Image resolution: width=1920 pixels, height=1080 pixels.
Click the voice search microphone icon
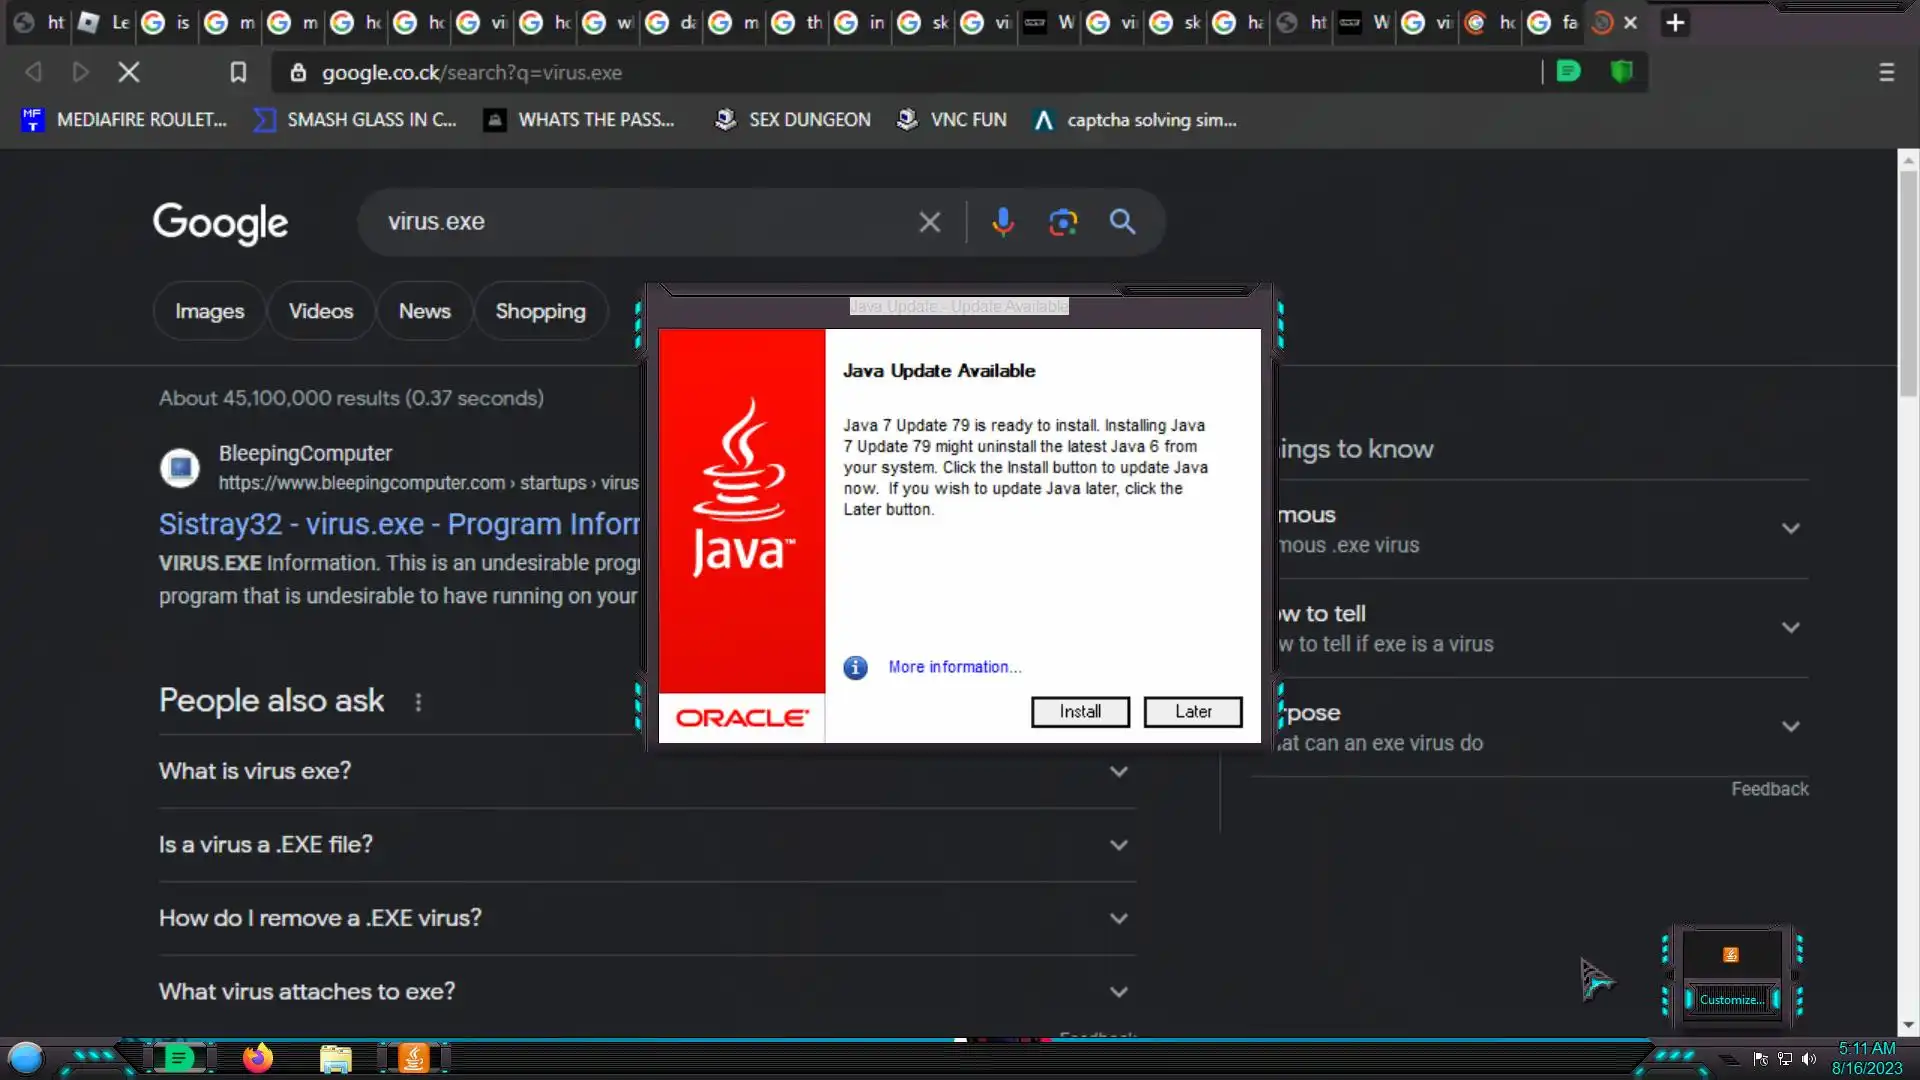click(x=1002, y=222)
